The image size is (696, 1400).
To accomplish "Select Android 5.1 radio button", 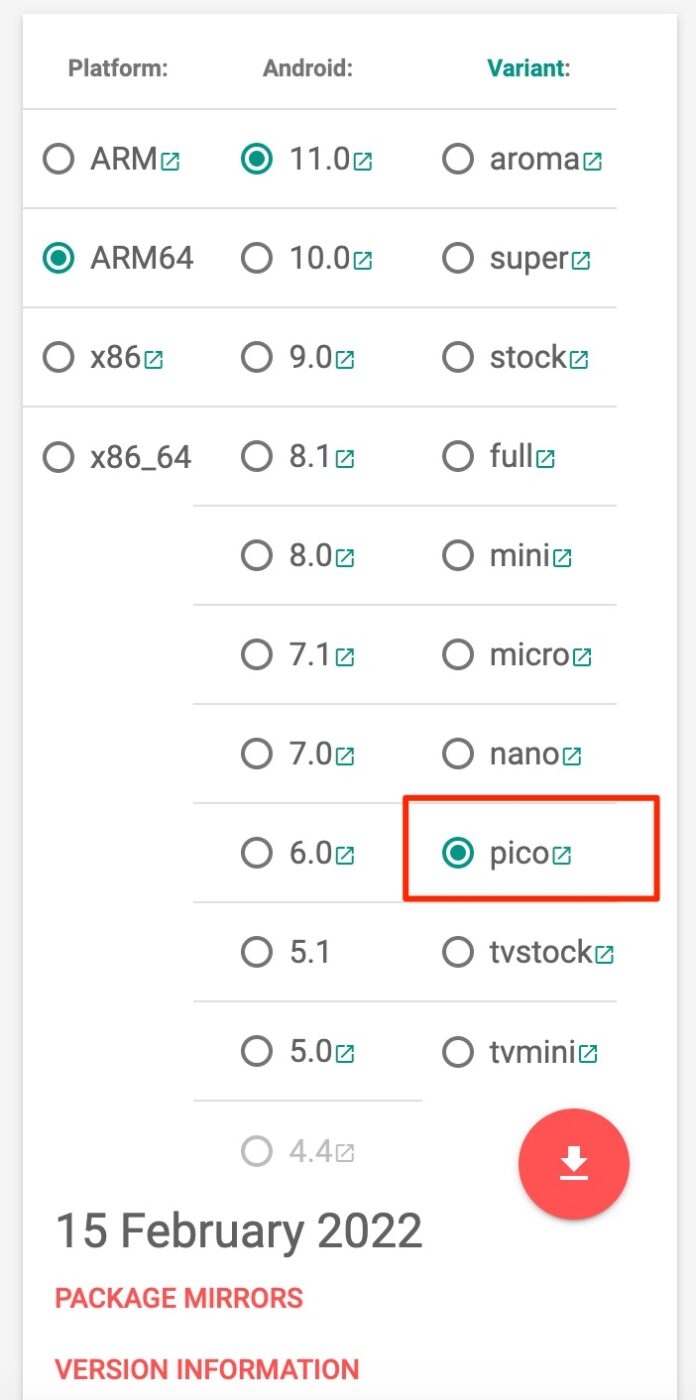I will (257, 952).
